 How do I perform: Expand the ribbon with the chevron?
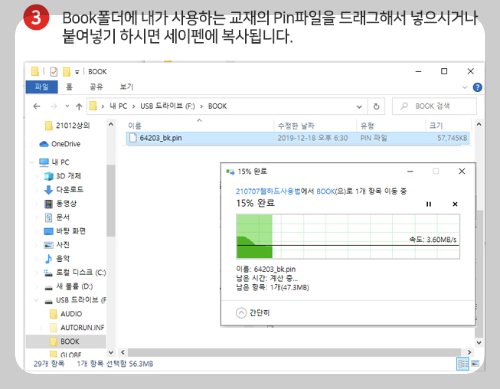[x=465, y=87]
